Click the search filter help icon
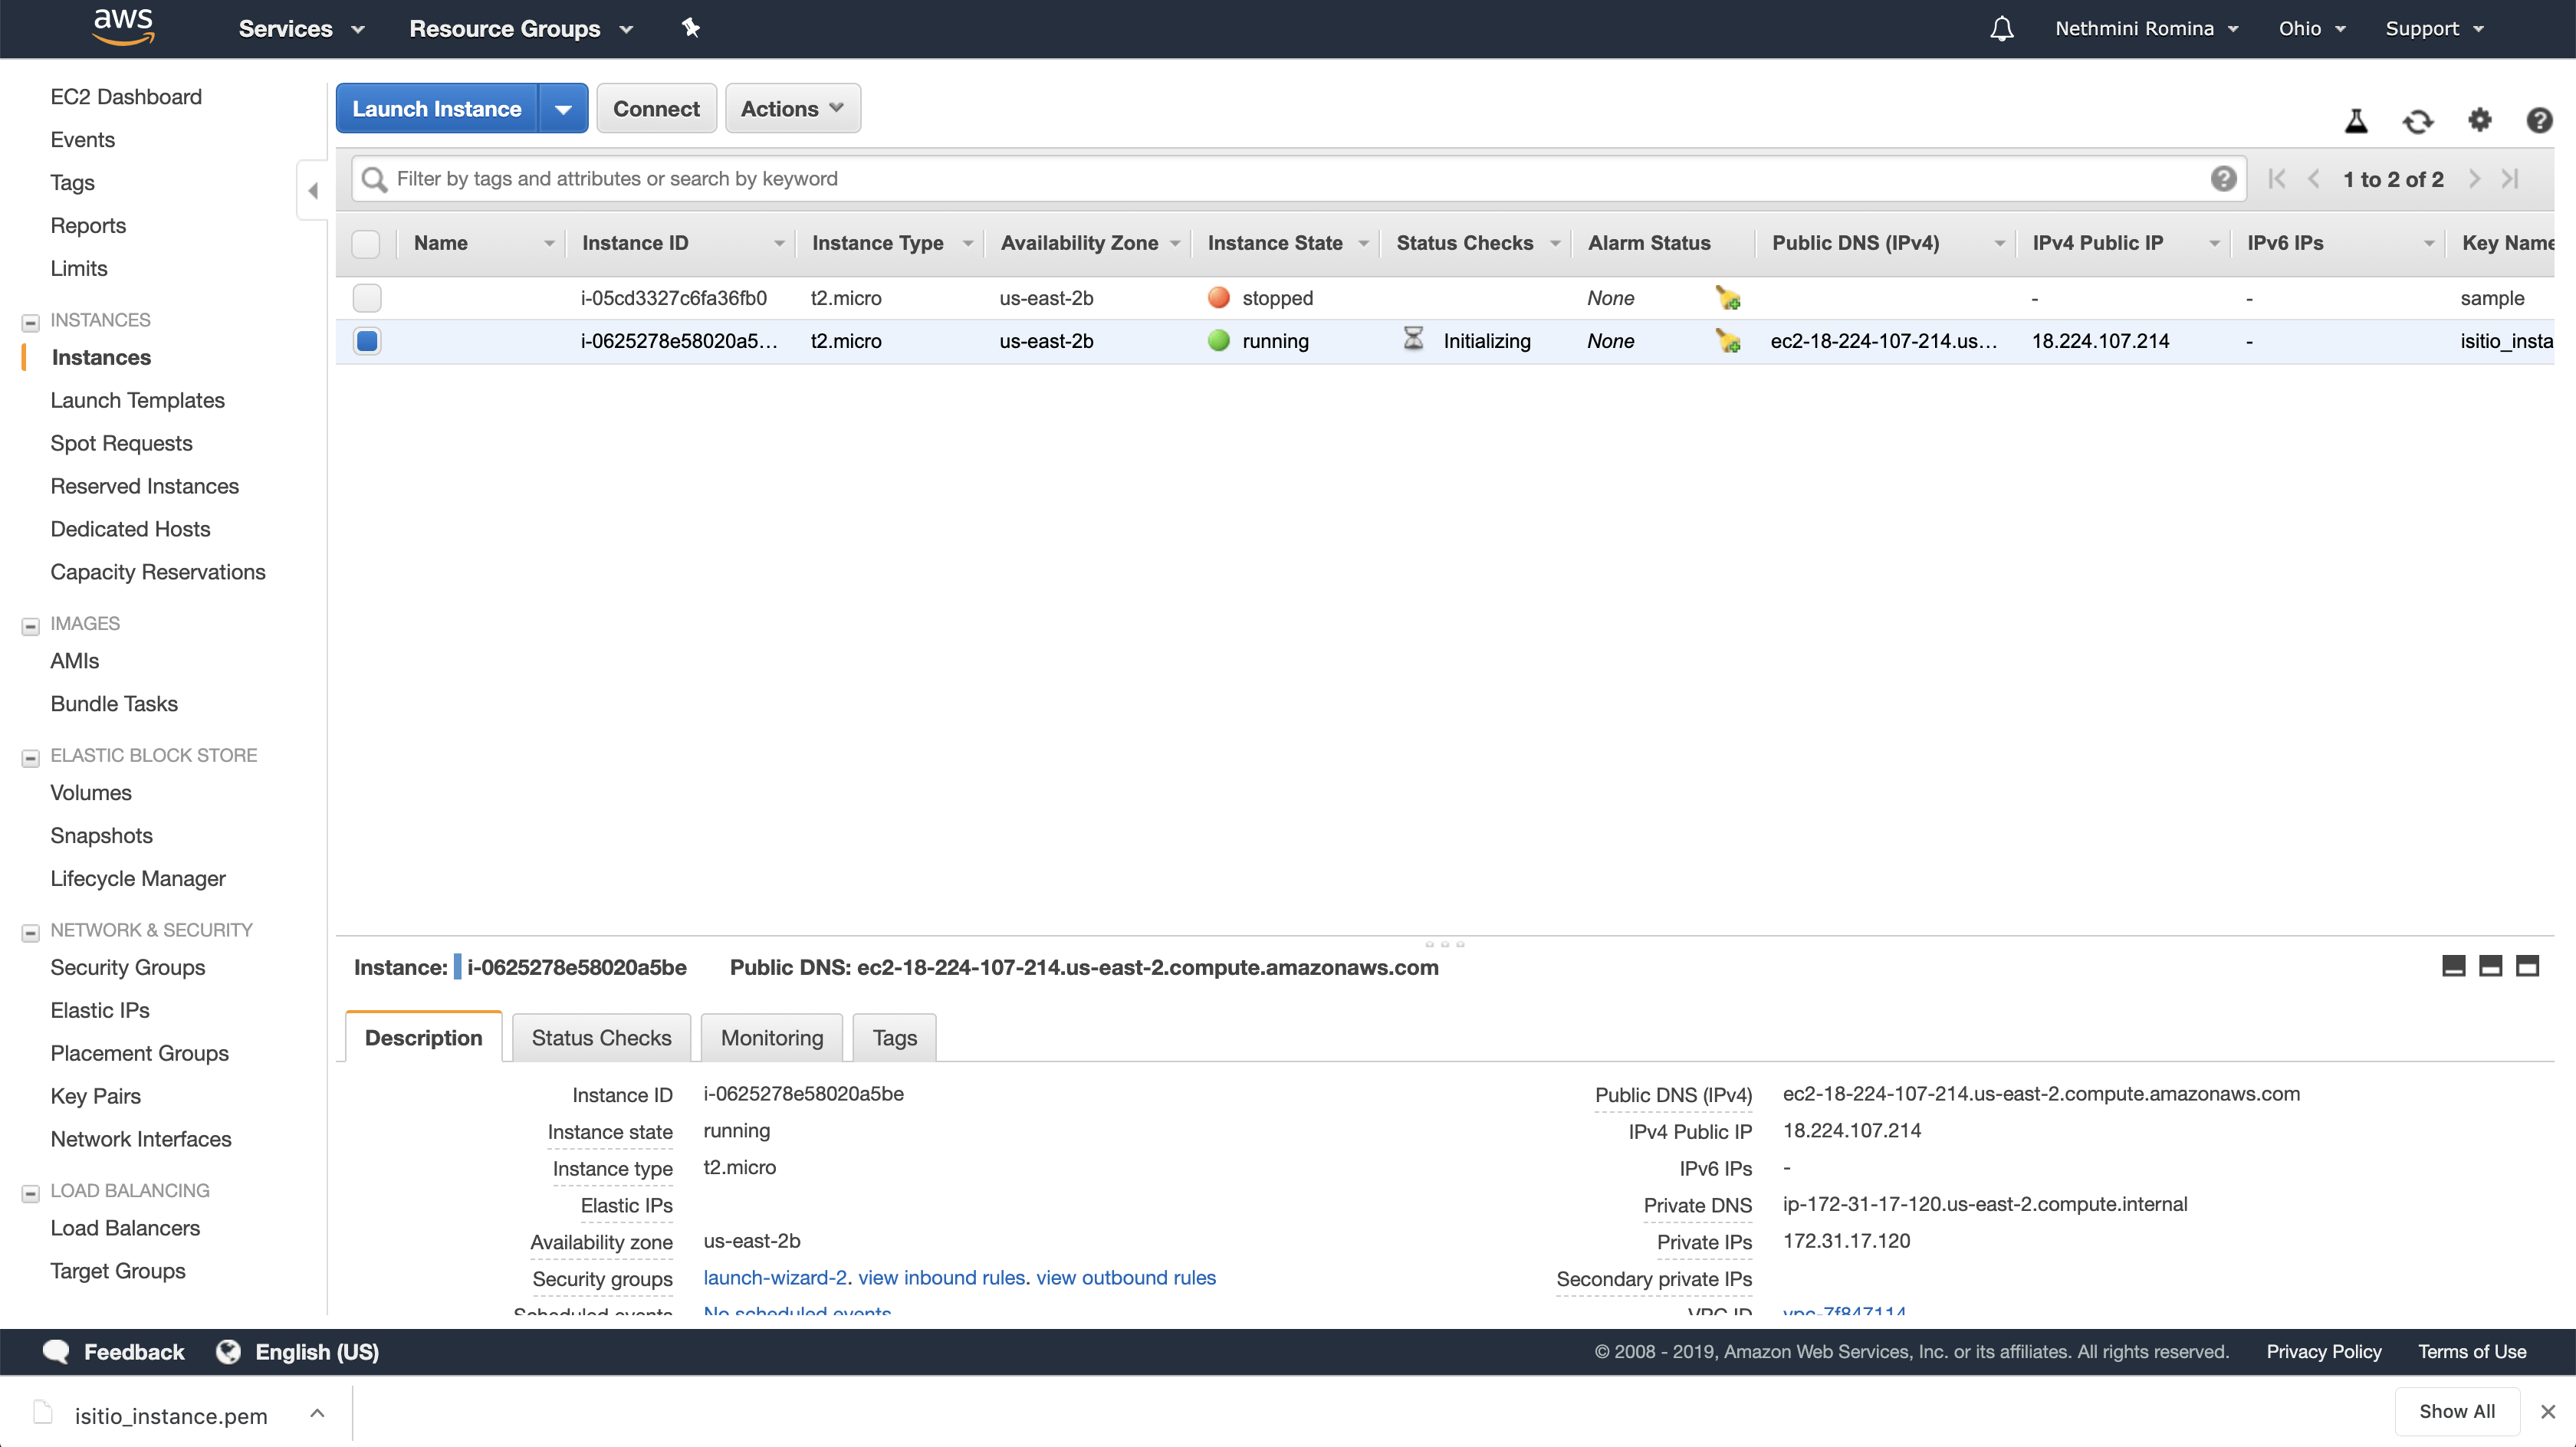 coord(2223,178)
